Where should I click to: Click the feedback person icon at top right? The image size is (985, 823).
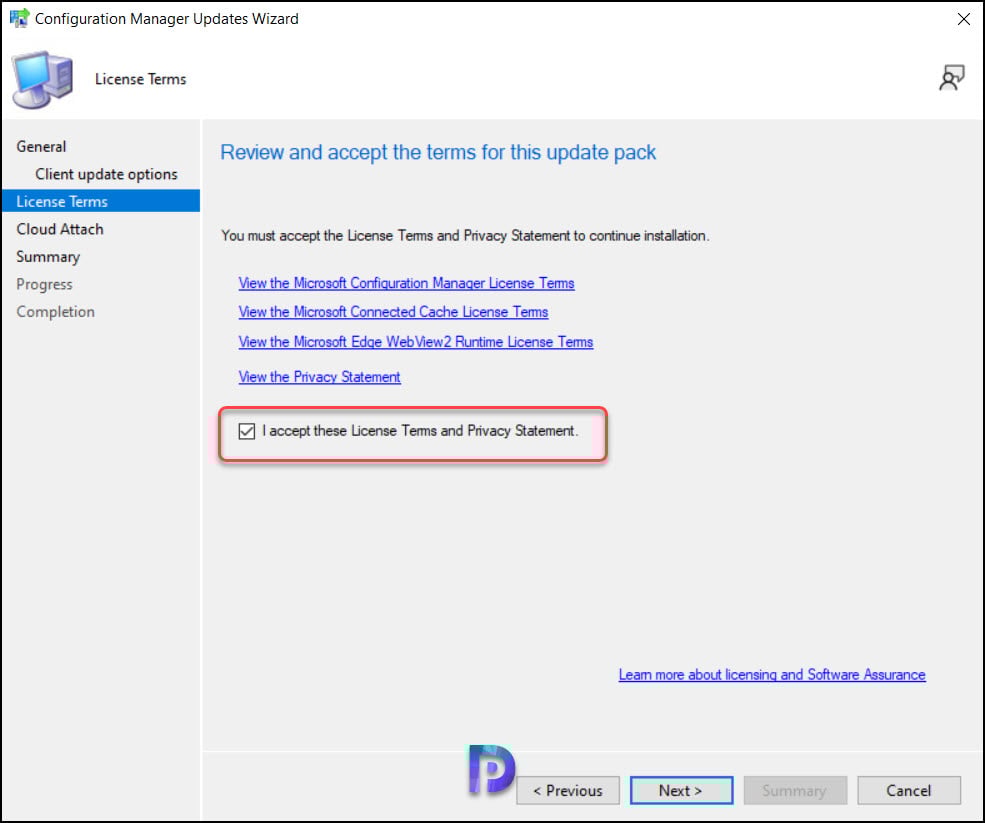[x=951, y=78]
